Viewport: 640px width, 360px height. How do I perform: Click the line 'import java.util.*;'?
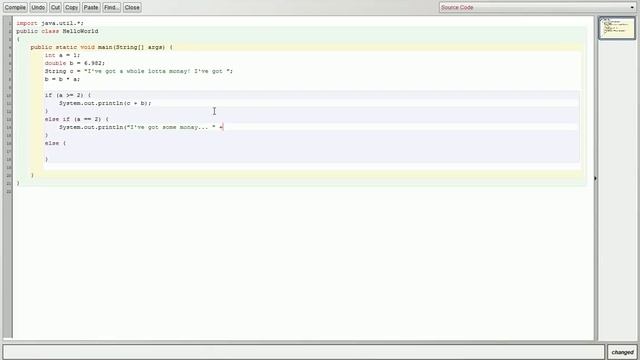pyautogui.click(x=50, y=23)
